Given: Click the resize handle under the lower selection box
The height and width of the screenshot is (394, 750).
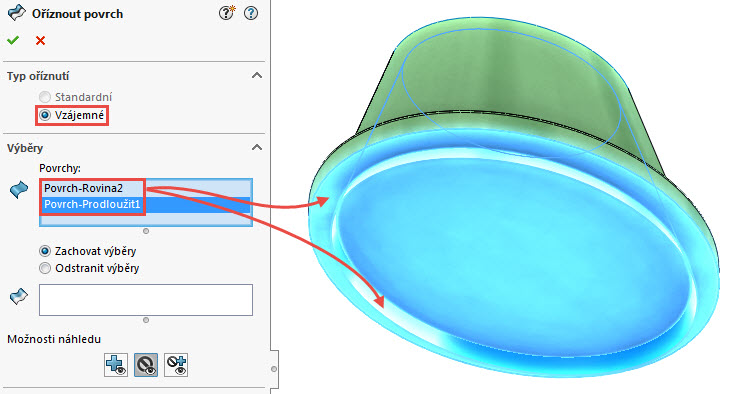Looking at the screenshot, I should coord(146,320).
